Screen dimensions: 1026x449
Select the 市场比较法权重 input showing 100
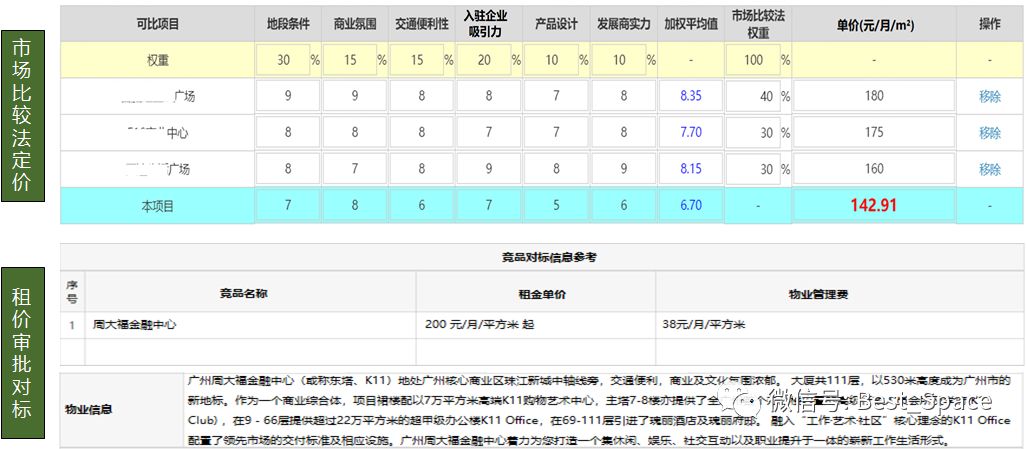tap(751, 60)
